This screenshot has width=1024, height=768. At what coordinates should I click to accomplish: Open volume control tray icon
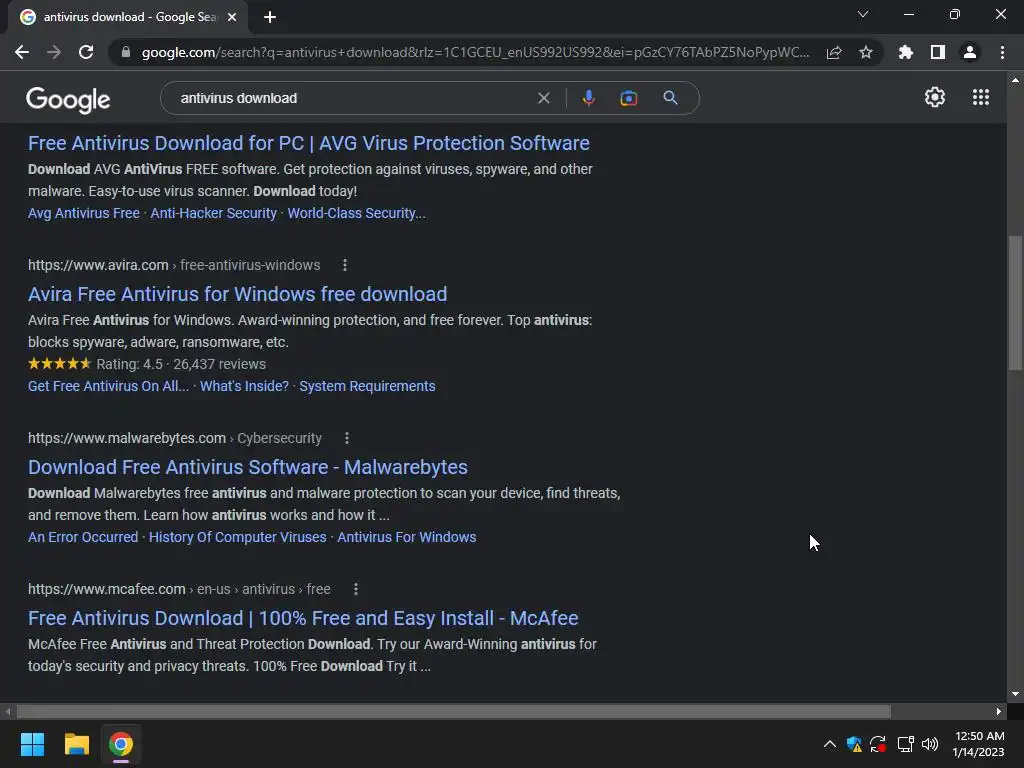click(x=930, y=744)
